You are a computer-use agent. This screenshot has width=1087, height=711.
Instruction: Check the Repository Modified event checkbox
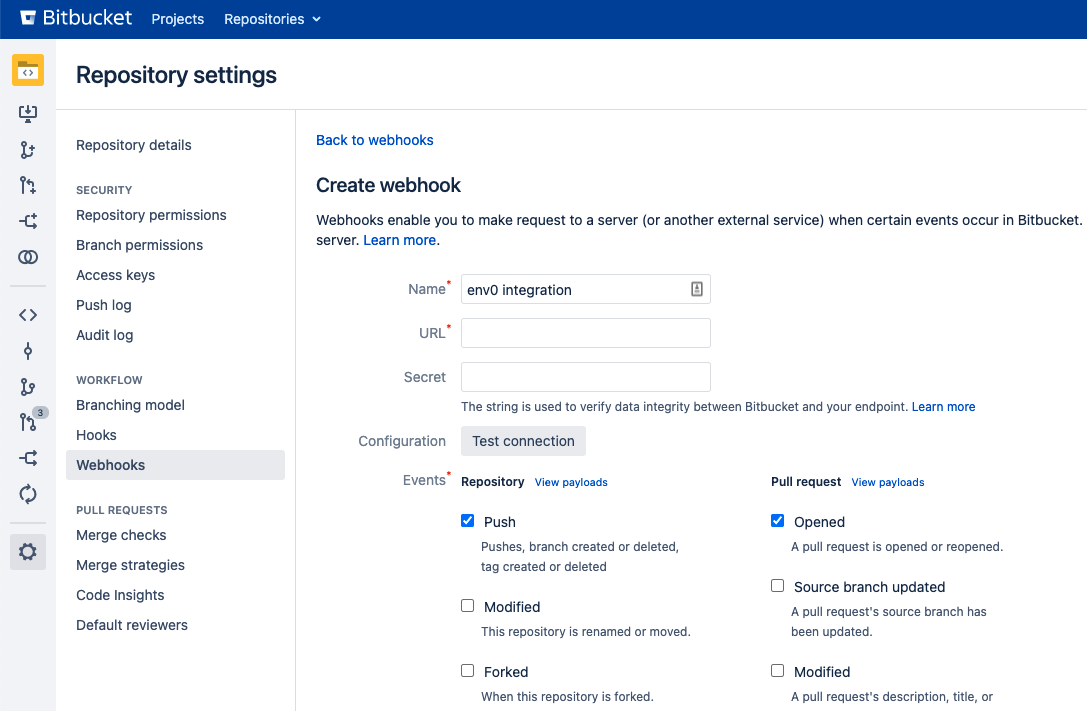click(x=468, y=606)
